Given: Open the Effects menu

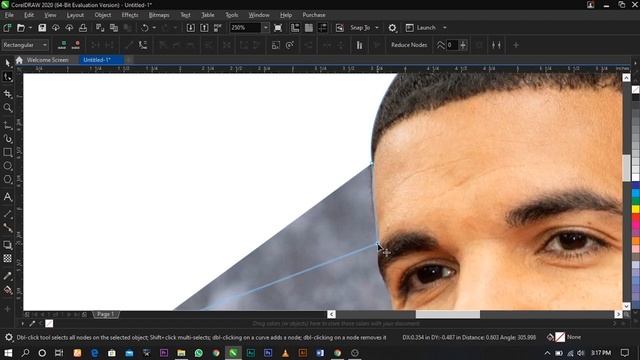Looking at the screenshot, I should click(130, 15).
